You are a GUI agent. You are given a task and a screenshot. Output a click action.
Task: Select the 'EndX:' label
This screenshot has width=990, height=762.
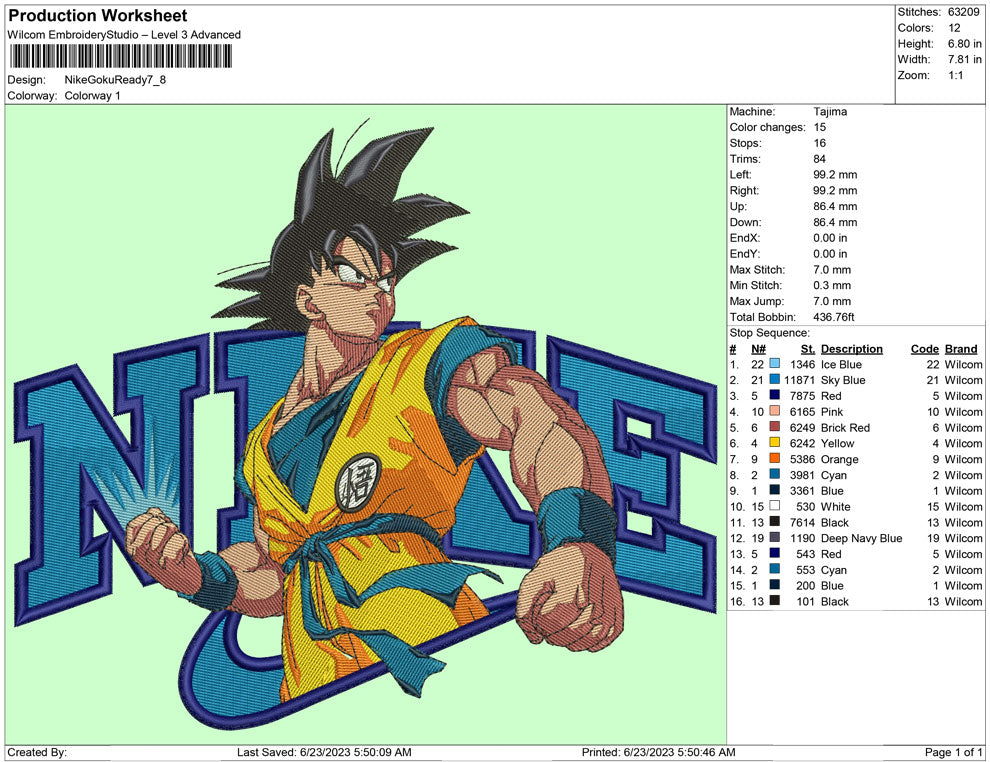pos(745,238)
